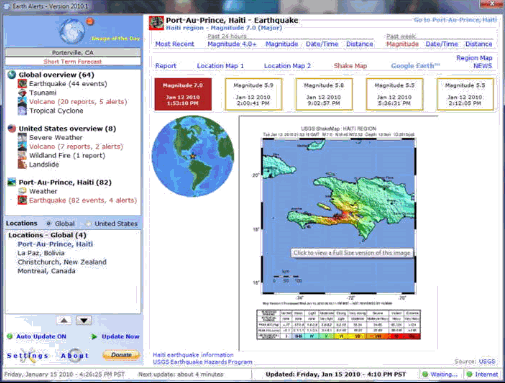Viewport: 505px width, 383px height.
Task: Click Update Now
Action: (x=120, y=336)
